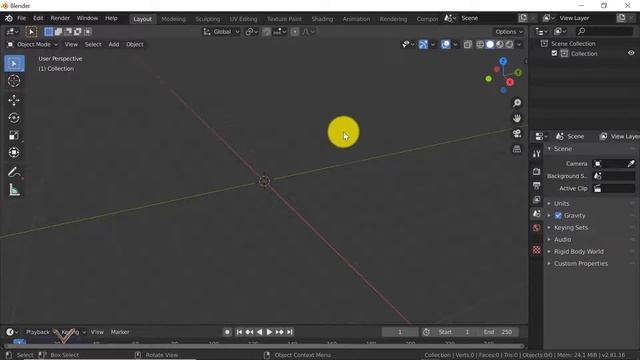Enable wireframe viewport shading
Viewport: 640px width, 360px height.
(480, 44)
